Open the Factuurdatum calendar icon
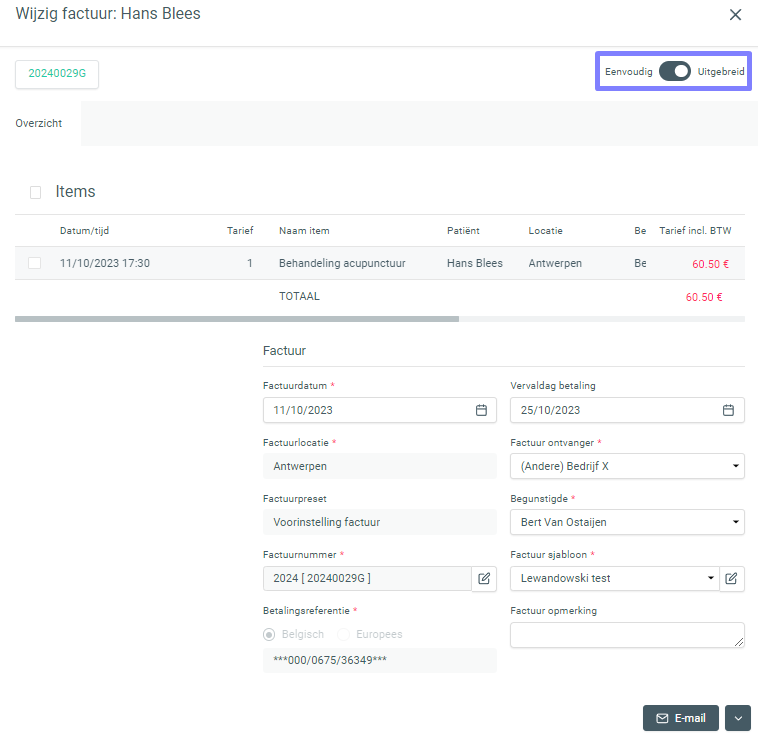This screenshot has width=758, height=741. pyautogui.click(x=481, y=410)
